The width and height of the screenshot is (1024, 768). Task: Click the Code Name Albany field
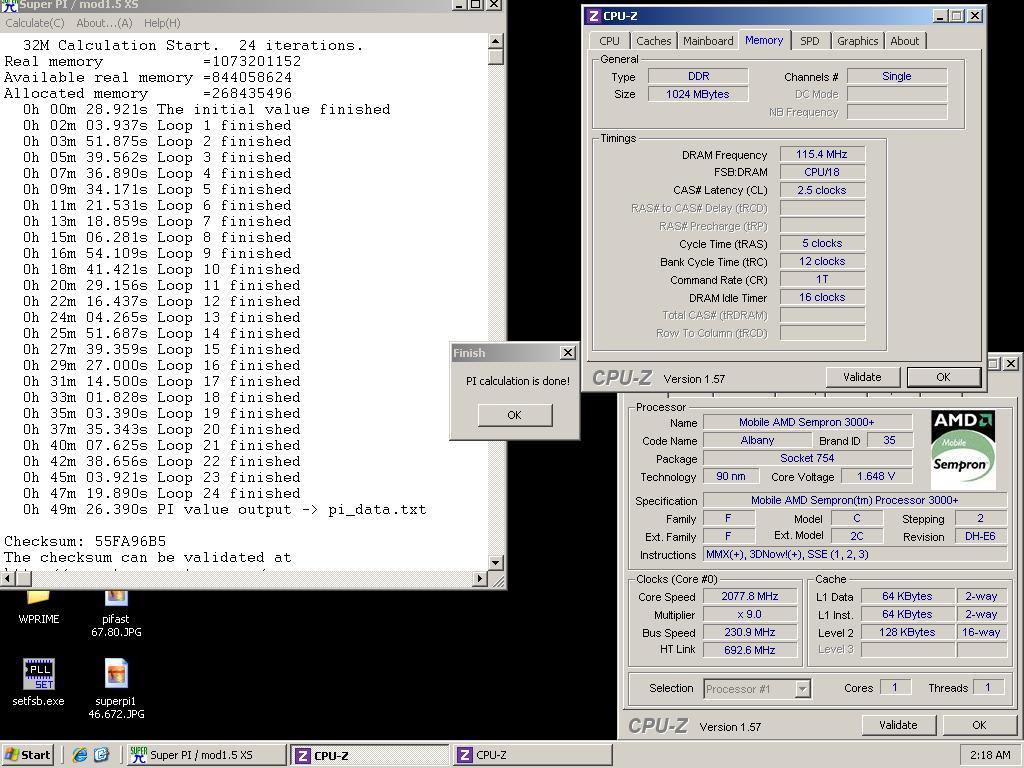click(757, 440)
